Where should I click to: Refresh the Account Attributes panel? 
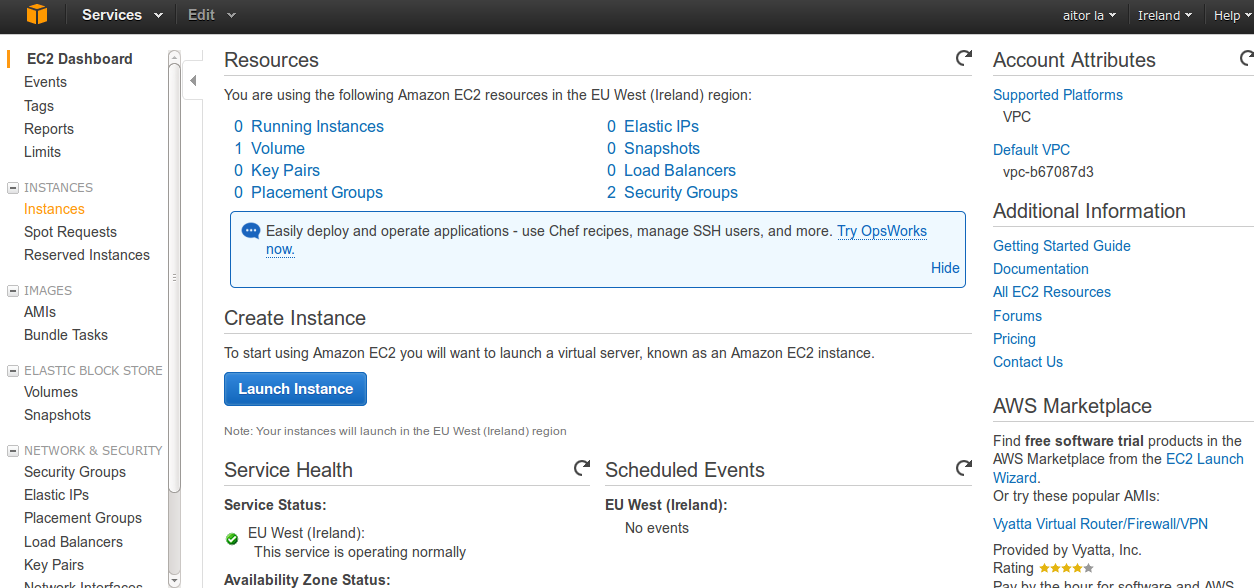tap(1246, 59)
